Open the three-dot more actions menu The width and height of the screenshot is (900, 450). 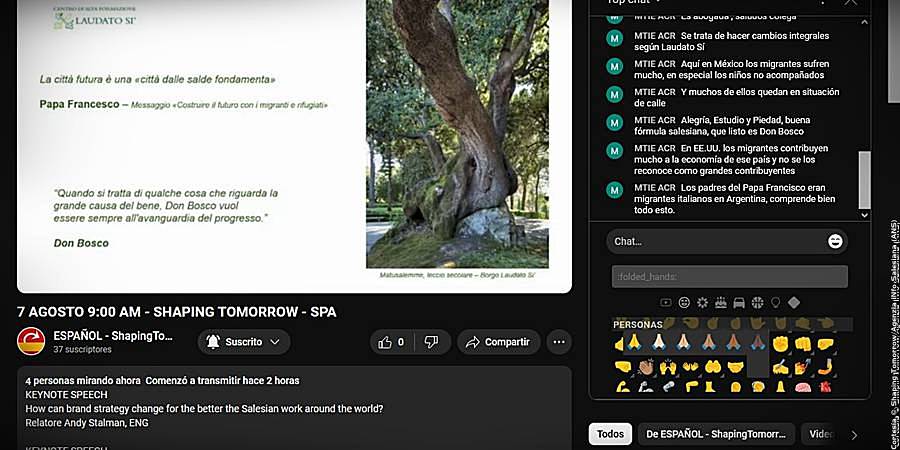coord(559,342)
